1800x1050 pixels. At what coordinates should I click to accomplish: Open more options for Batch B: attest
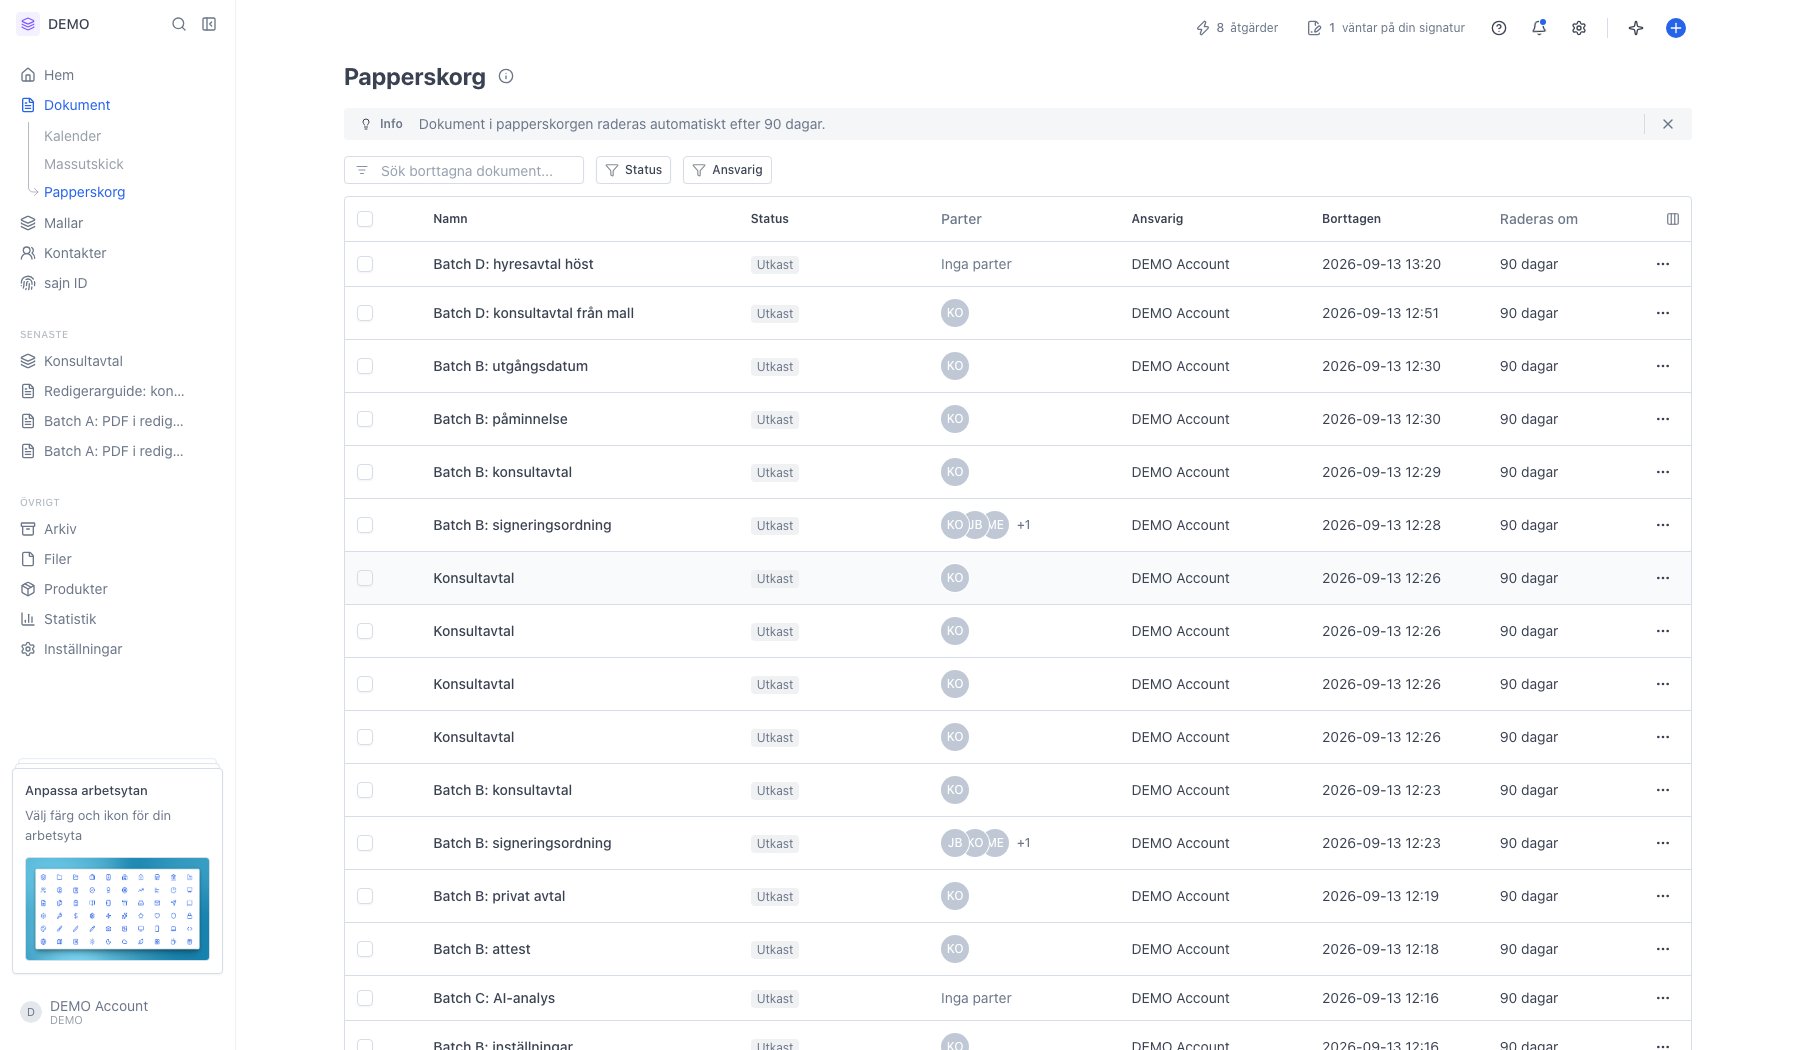(x=1662, y=949)
